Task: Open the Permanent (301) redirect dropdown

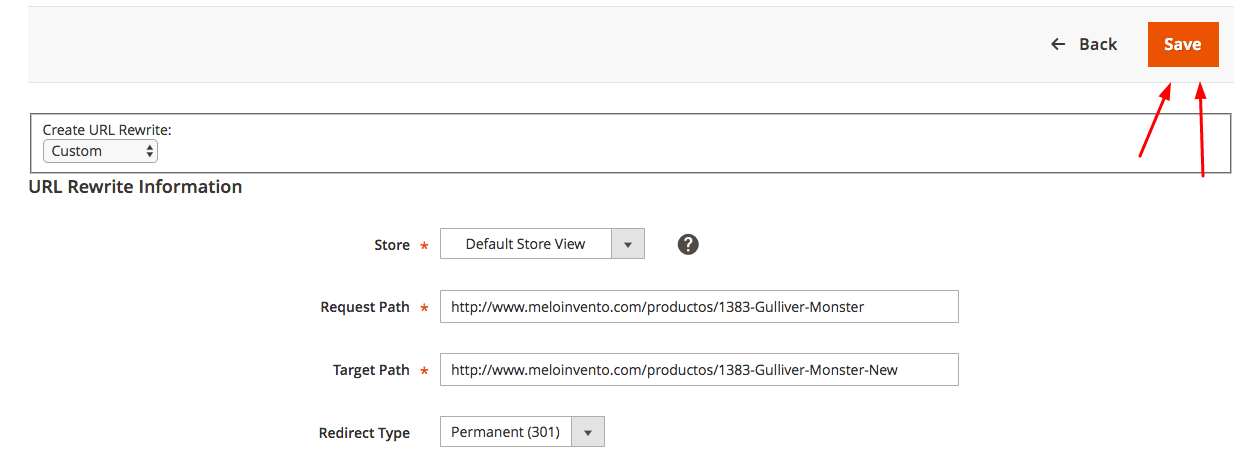Action: pyautogui.click(x=522, y=432)
